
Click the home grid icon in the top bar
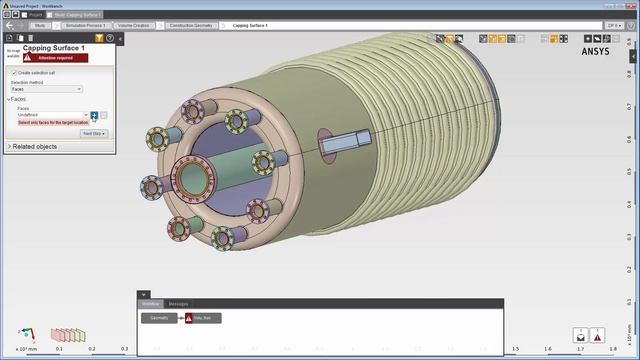click(x=7, y=14)
